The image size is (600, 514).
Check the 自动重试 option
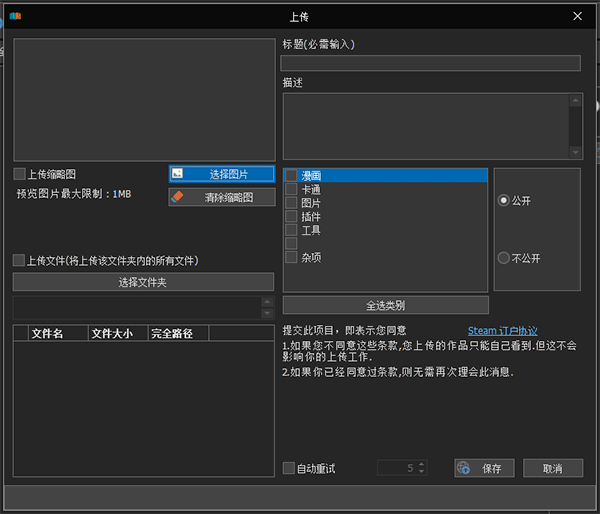289,468
